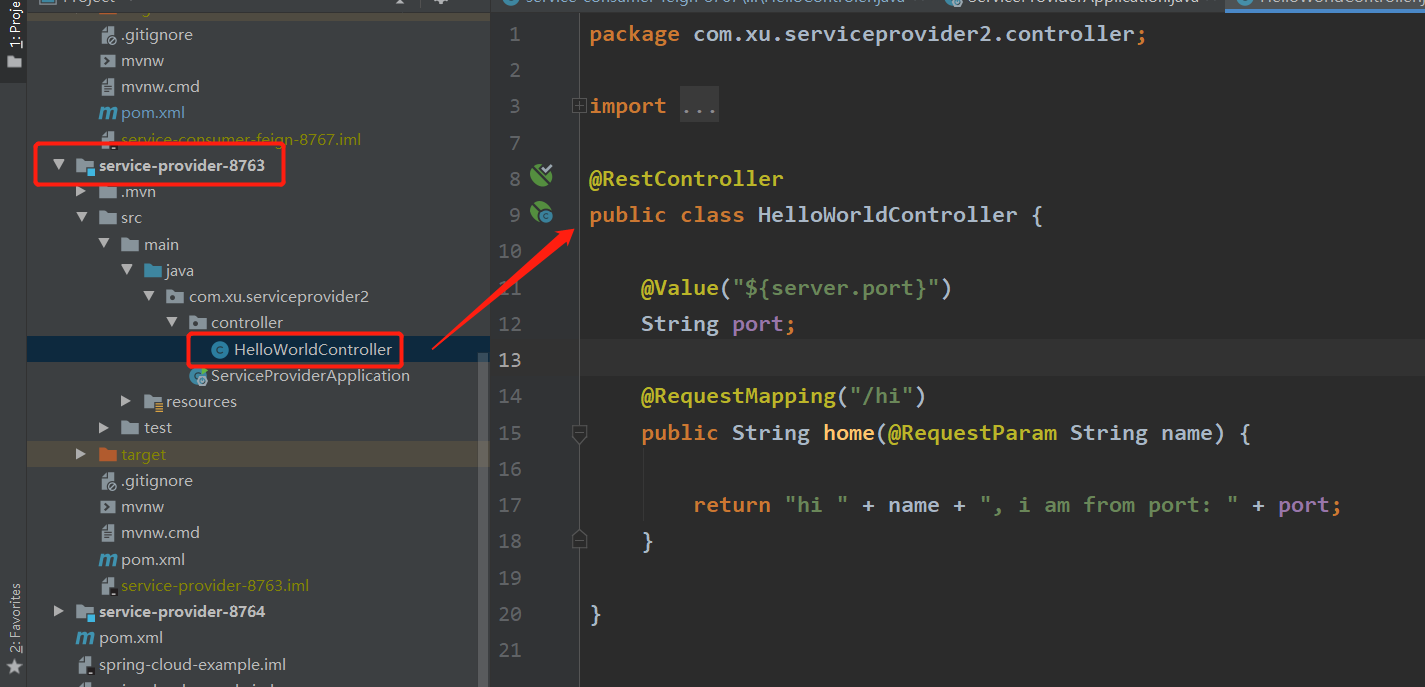Click the folder icon under the 1: Project tab
Image resolution: width=1425 pixels, height=687 pixels.
pyautogui.click(x=14, y=62)
